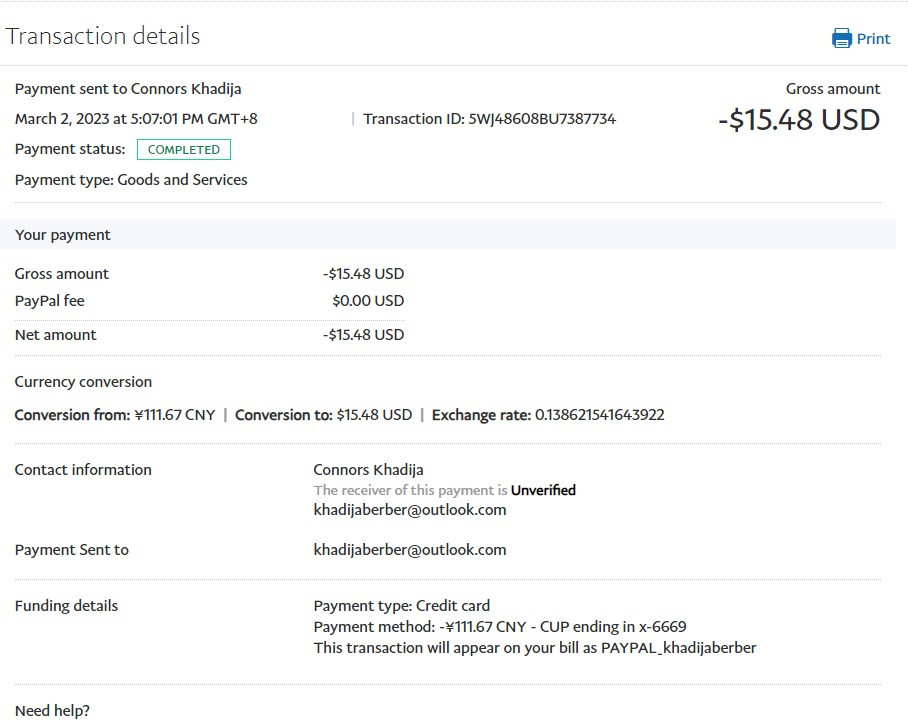Click the Print link text
The width and height of the screenshot is (908, 722).
click(x=873, y=39)
